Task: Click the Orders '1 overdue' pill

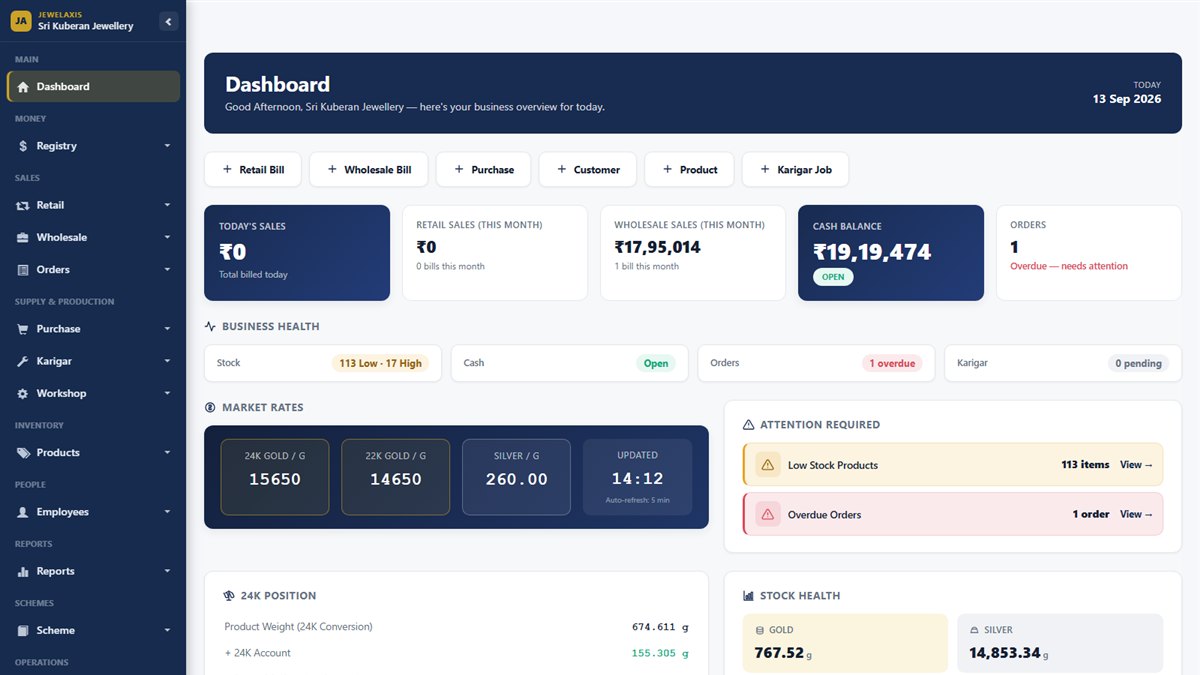Action: pos(892,363)
